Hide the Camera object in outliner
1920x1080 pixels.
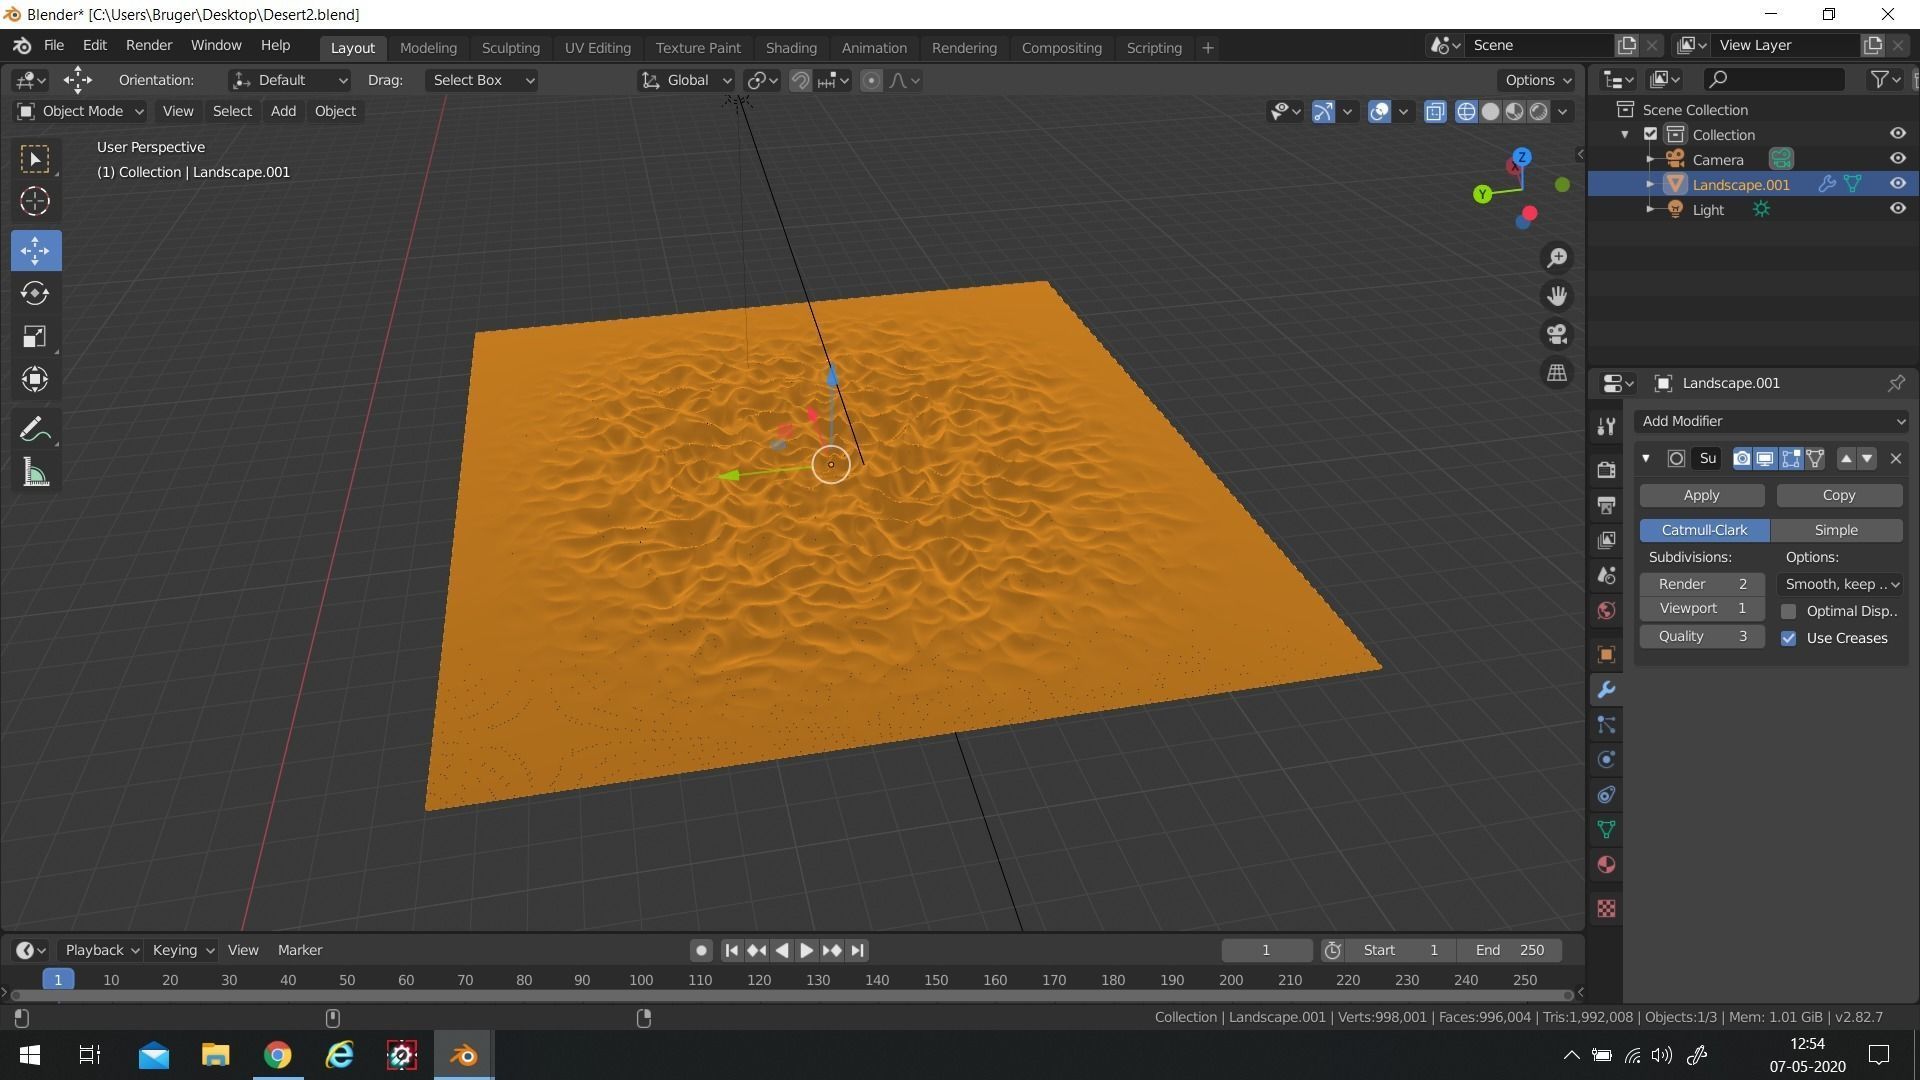[1897, 159]
